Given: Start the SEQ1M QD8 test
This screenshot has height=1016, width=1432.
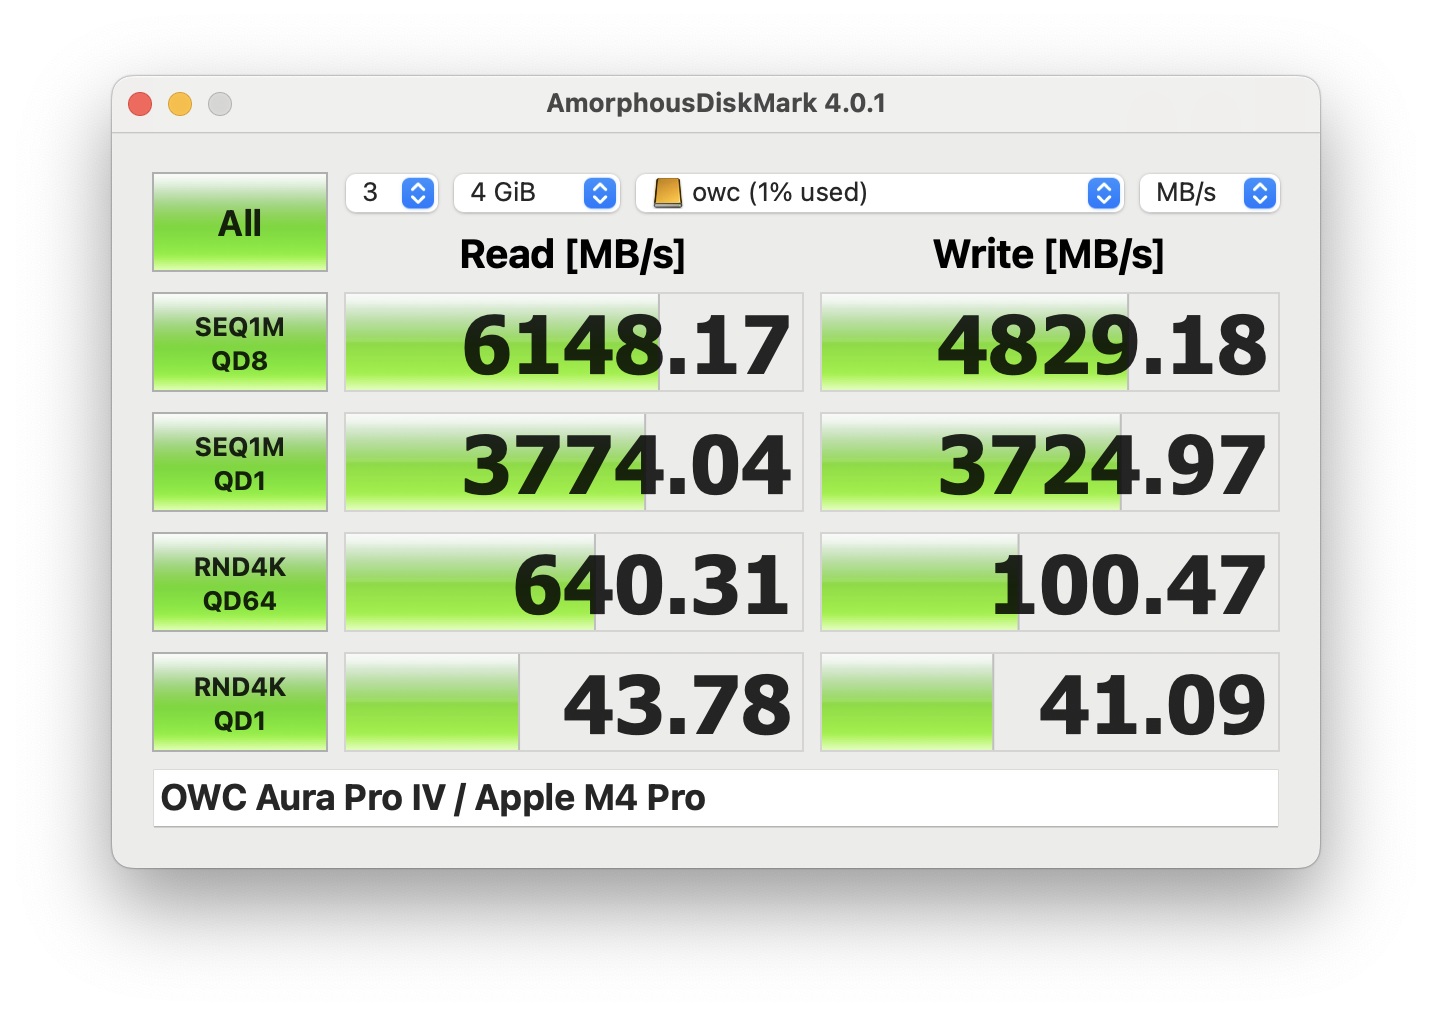Looking at the screenshot, I should [240, 342].
